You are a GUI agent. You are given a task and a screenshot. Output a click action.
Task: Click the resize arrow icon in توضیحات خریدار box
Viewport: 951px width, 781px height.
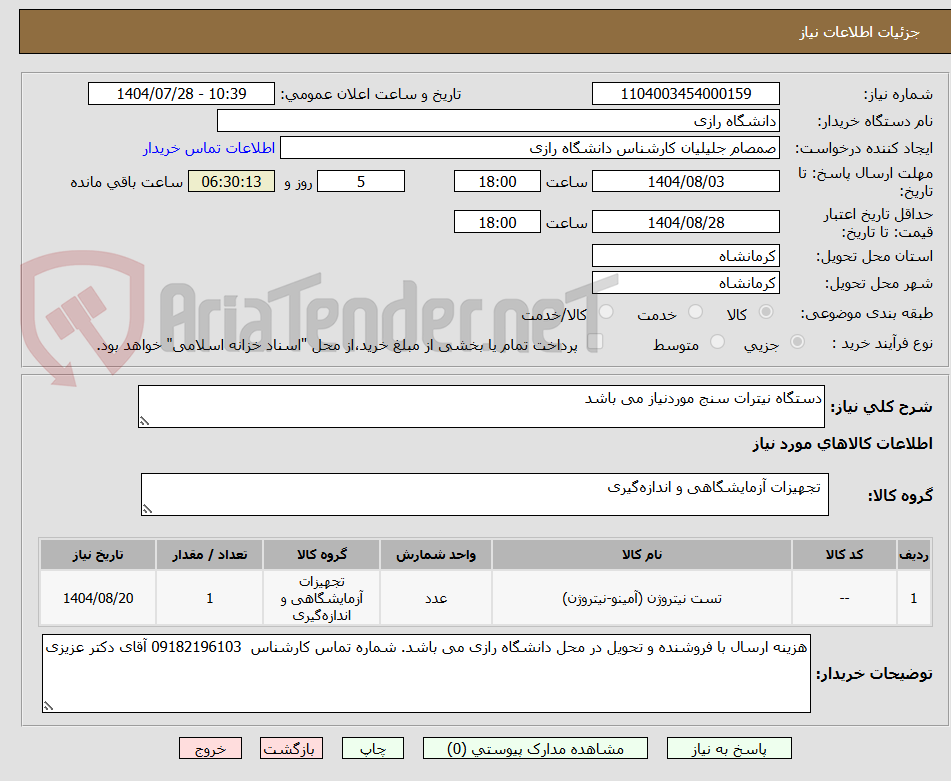48,707
